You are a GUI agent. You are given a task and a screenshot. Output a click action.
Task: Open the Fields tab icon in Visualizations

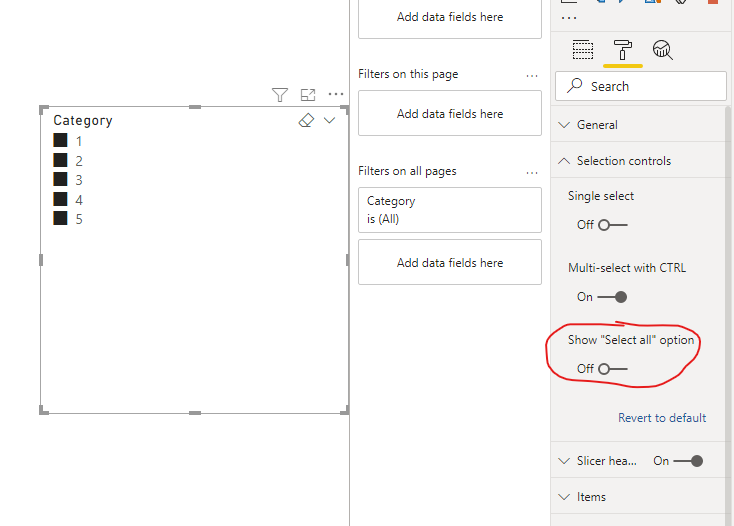click(x=583, y=50)
